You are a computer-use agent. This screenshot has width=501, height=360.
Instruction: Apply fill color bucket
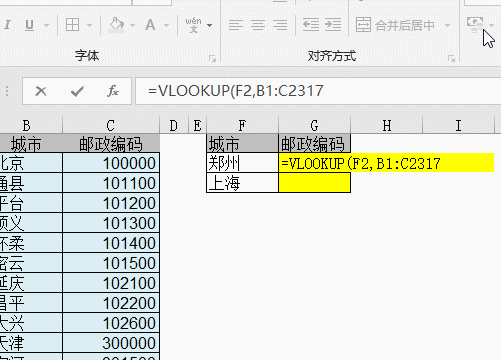(x=116, y=25)
